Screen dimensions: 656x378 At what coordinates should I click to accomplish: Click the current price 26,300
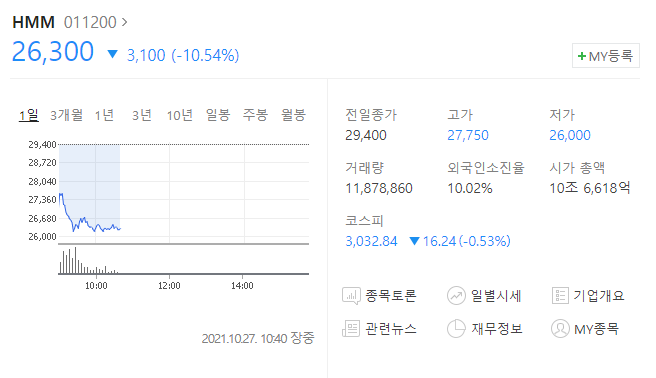click(53, 51)
